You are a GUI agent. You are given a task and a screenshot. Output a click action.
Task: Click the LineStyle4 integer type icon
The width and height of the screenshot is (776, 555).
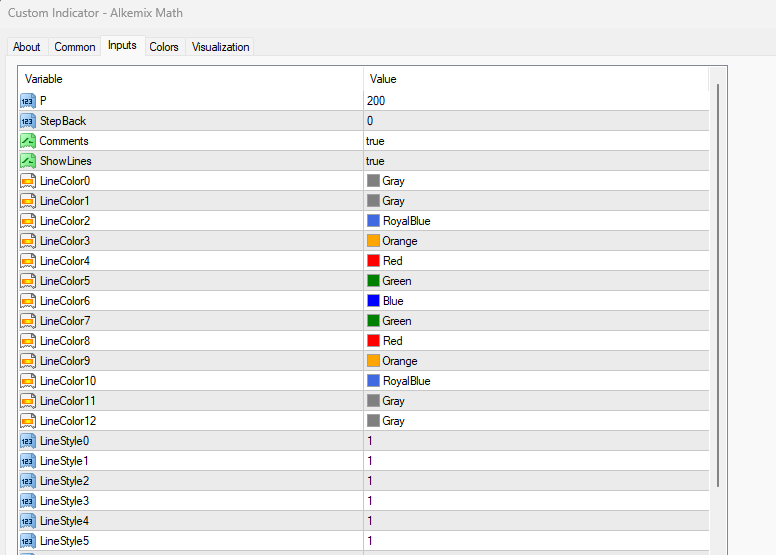[x=28, y=521]
